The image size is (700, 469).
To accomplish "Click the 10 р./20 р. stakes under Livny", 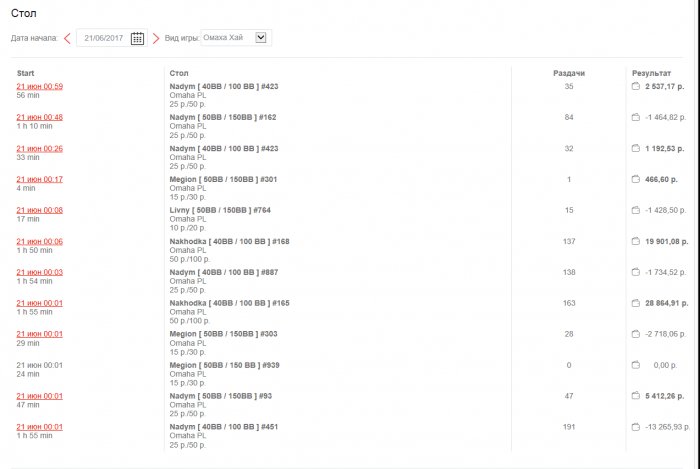I will pyautogui.click(x=188, y=228).
